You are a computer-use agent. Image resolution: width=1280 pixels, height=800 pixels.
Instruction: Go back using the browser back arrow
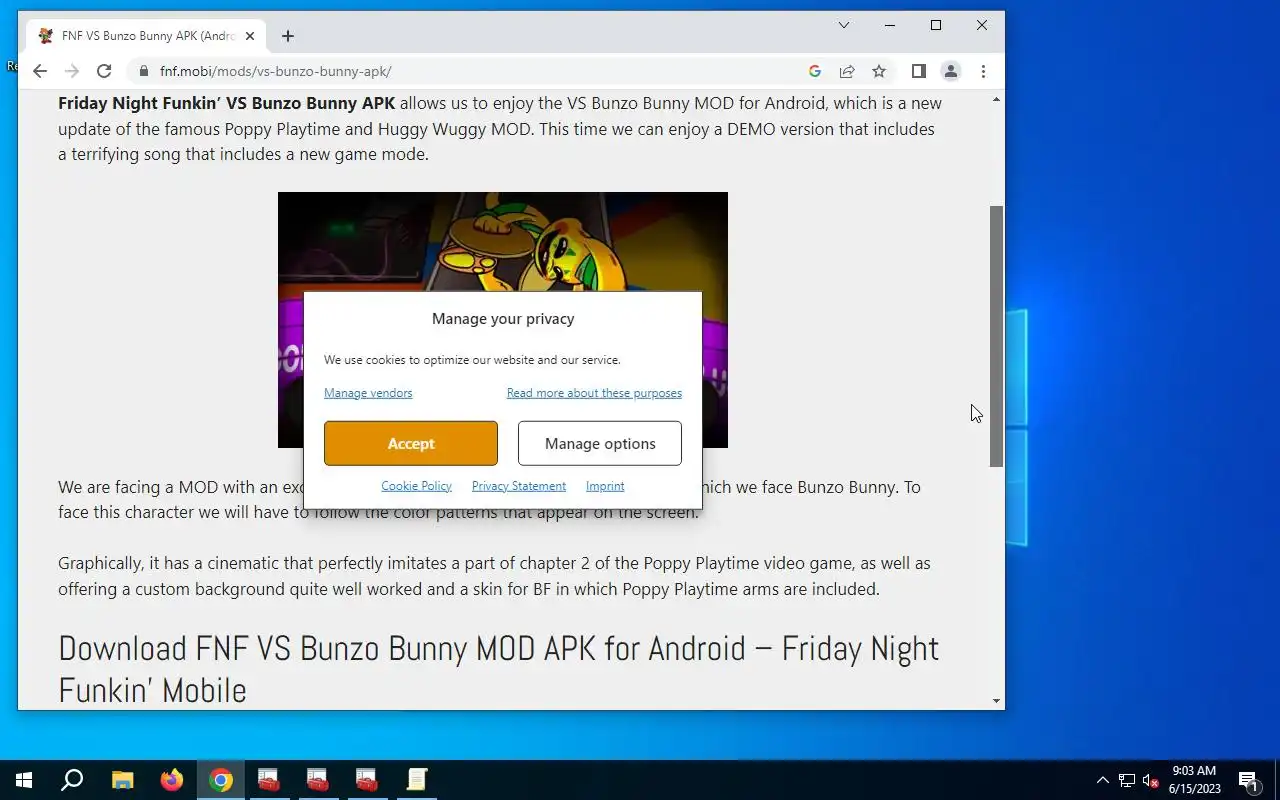[x=40, y=71]
